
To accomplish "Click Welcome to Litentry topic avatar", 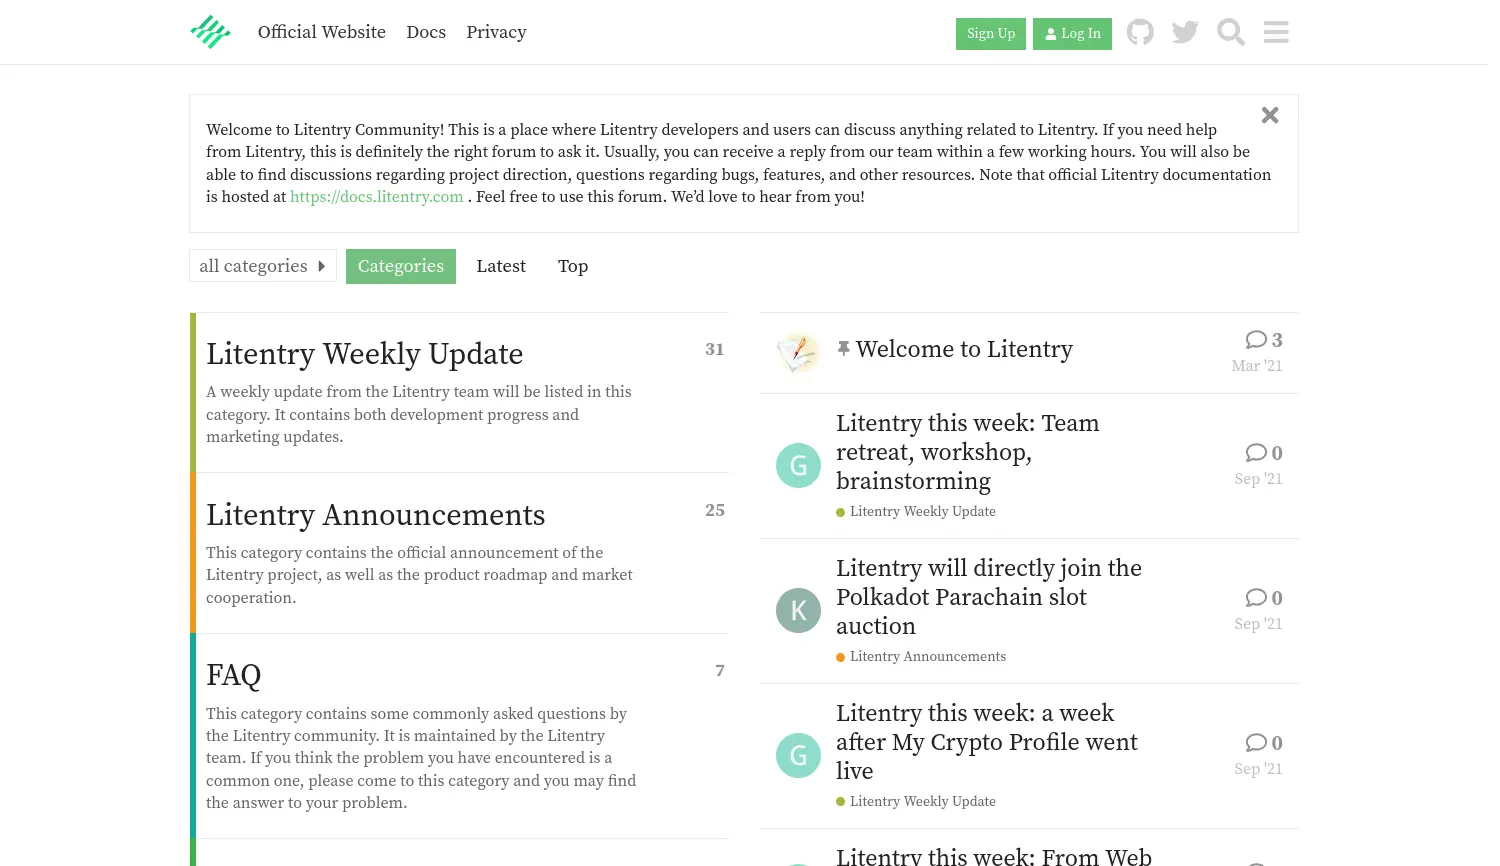I will point(798,352).
